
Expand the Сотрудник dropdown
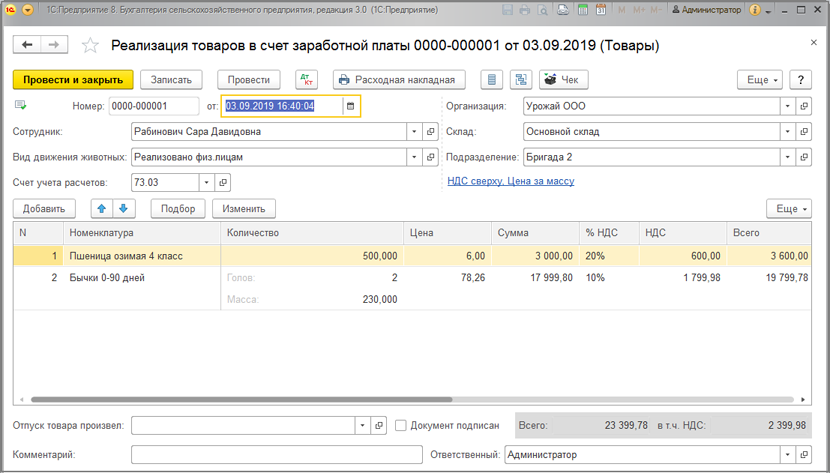(x=414, y=132)
